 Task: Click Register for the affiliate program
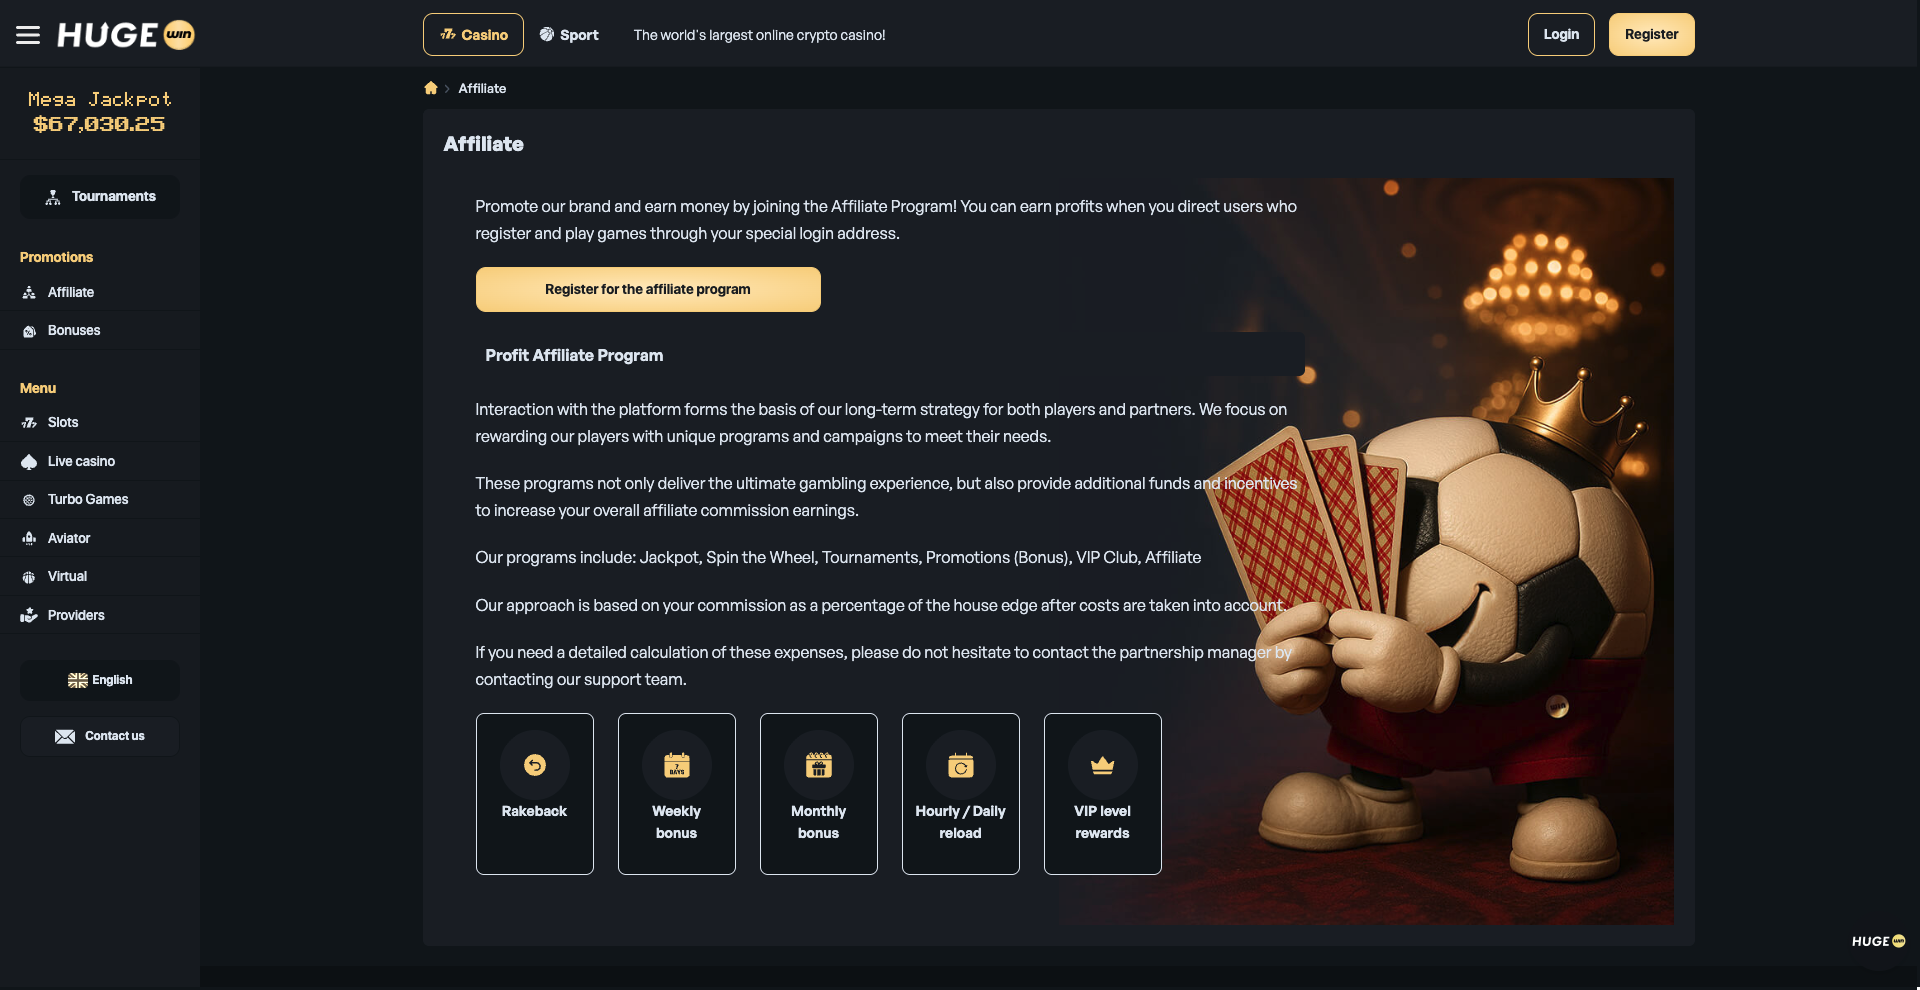coord(648,289)
